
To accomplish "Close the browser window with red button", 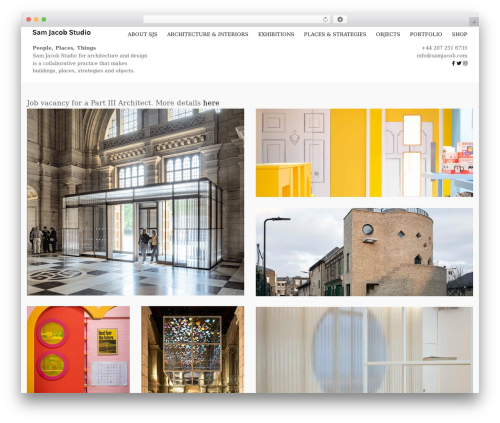I will 29,20.
